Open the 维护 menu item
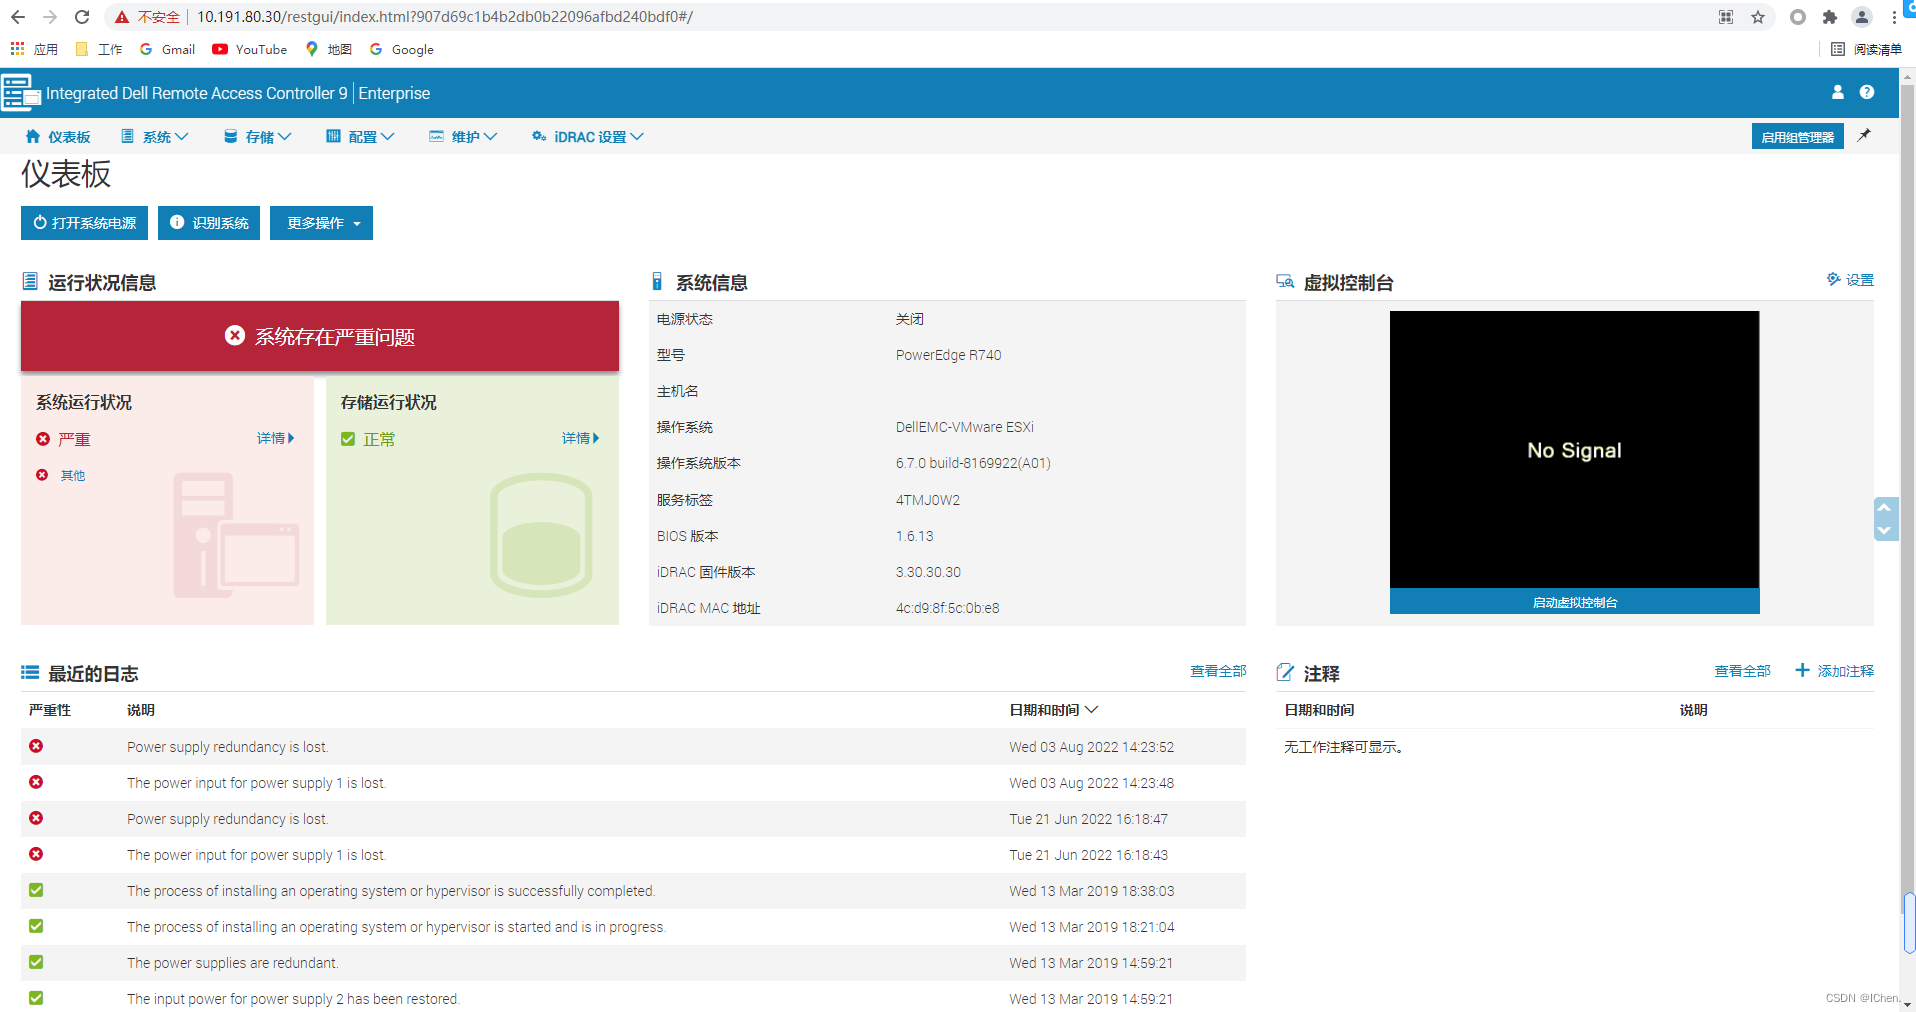Screen dimensions: 1916x1012 click(463, 136)
